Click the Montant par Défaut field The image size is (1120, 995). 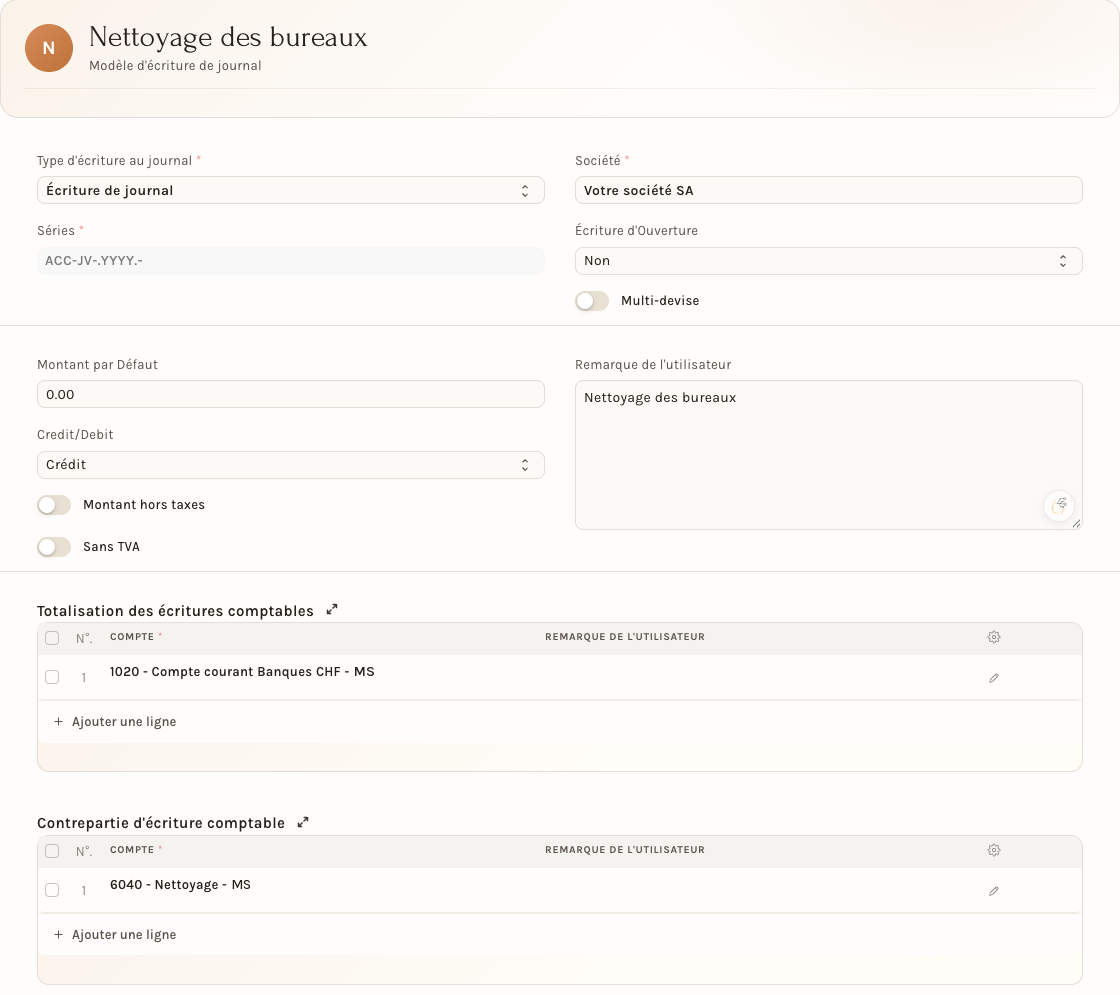tap(291, 394)
